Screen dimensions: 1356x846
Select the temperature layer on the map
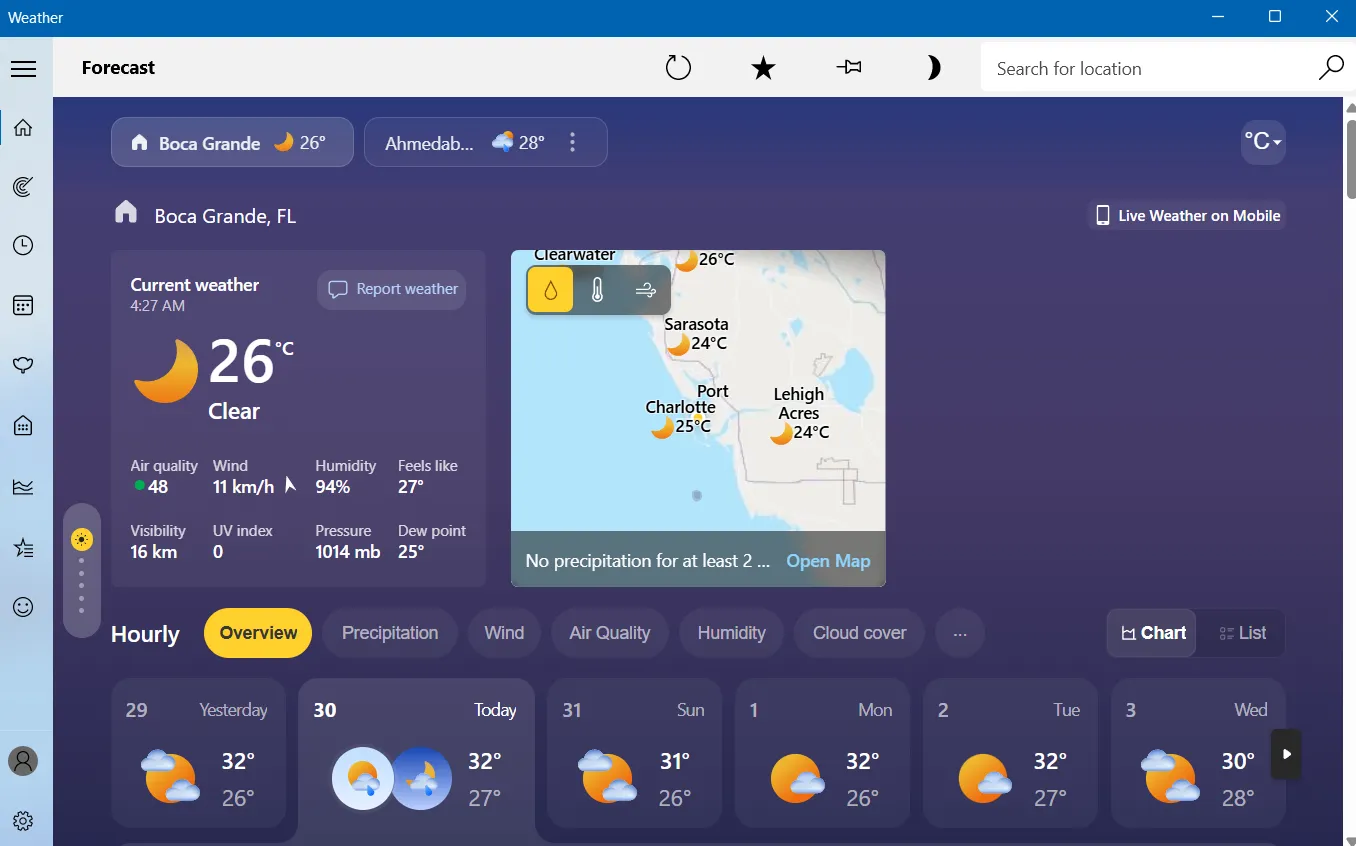click(597, 290)
